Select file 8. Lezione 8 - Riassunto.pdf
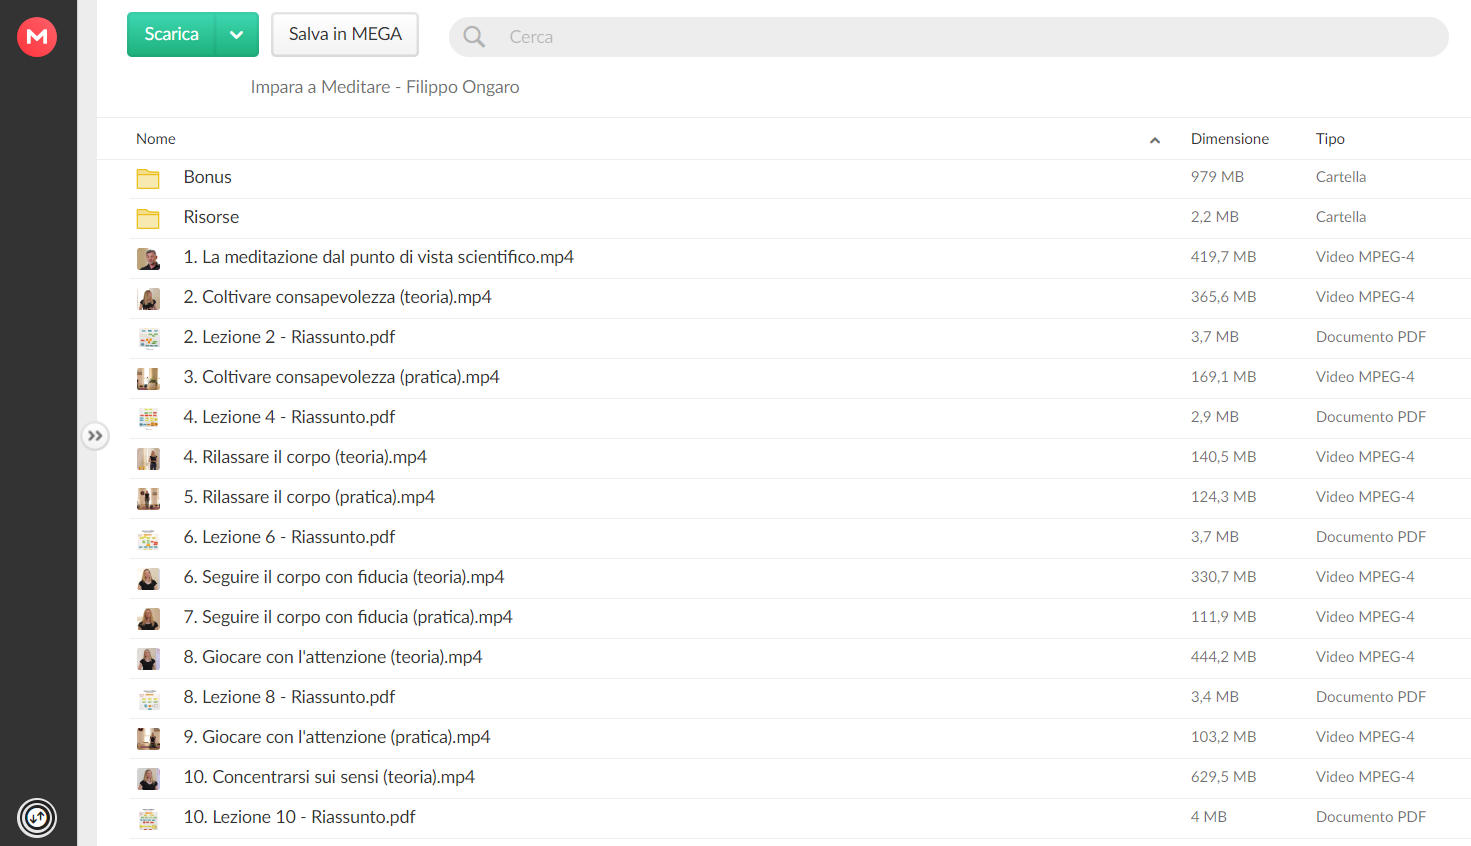 tap(289, 697)
